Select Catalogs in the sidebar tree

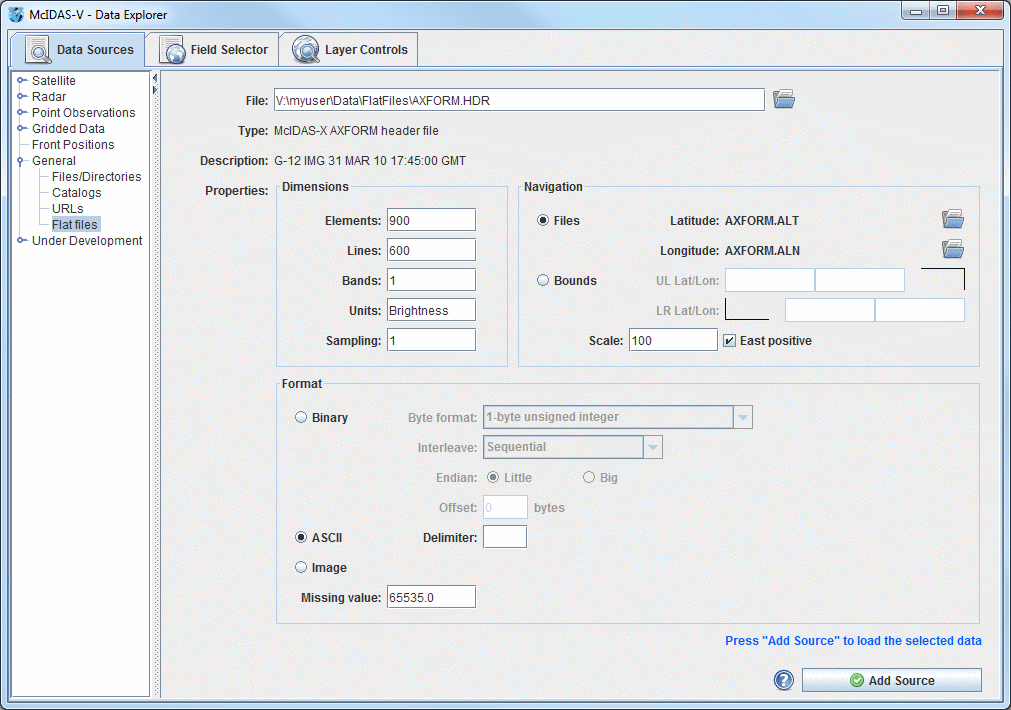[76, 192]
